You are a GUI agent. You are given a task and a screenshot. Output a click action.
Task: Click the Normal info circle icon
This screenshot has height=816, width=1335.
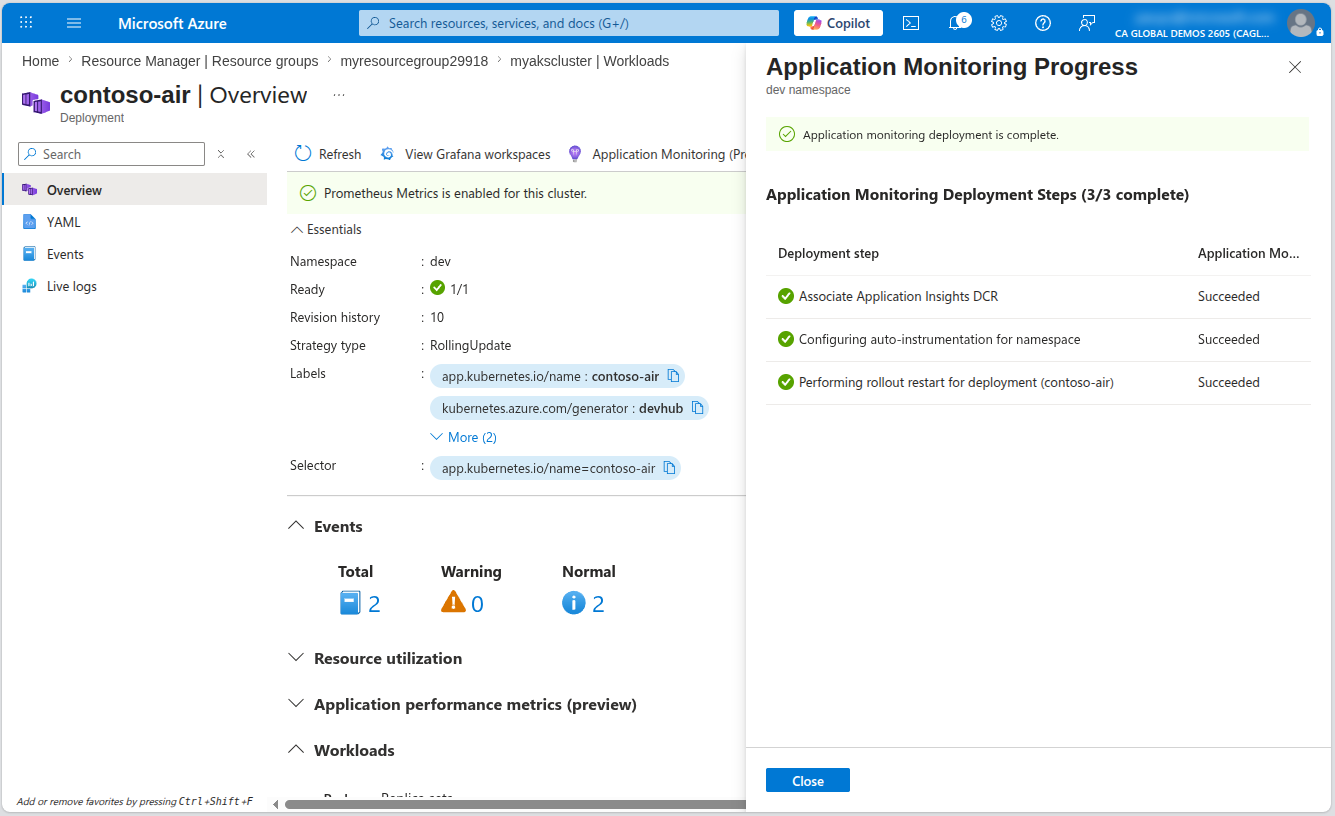point(573,603)
